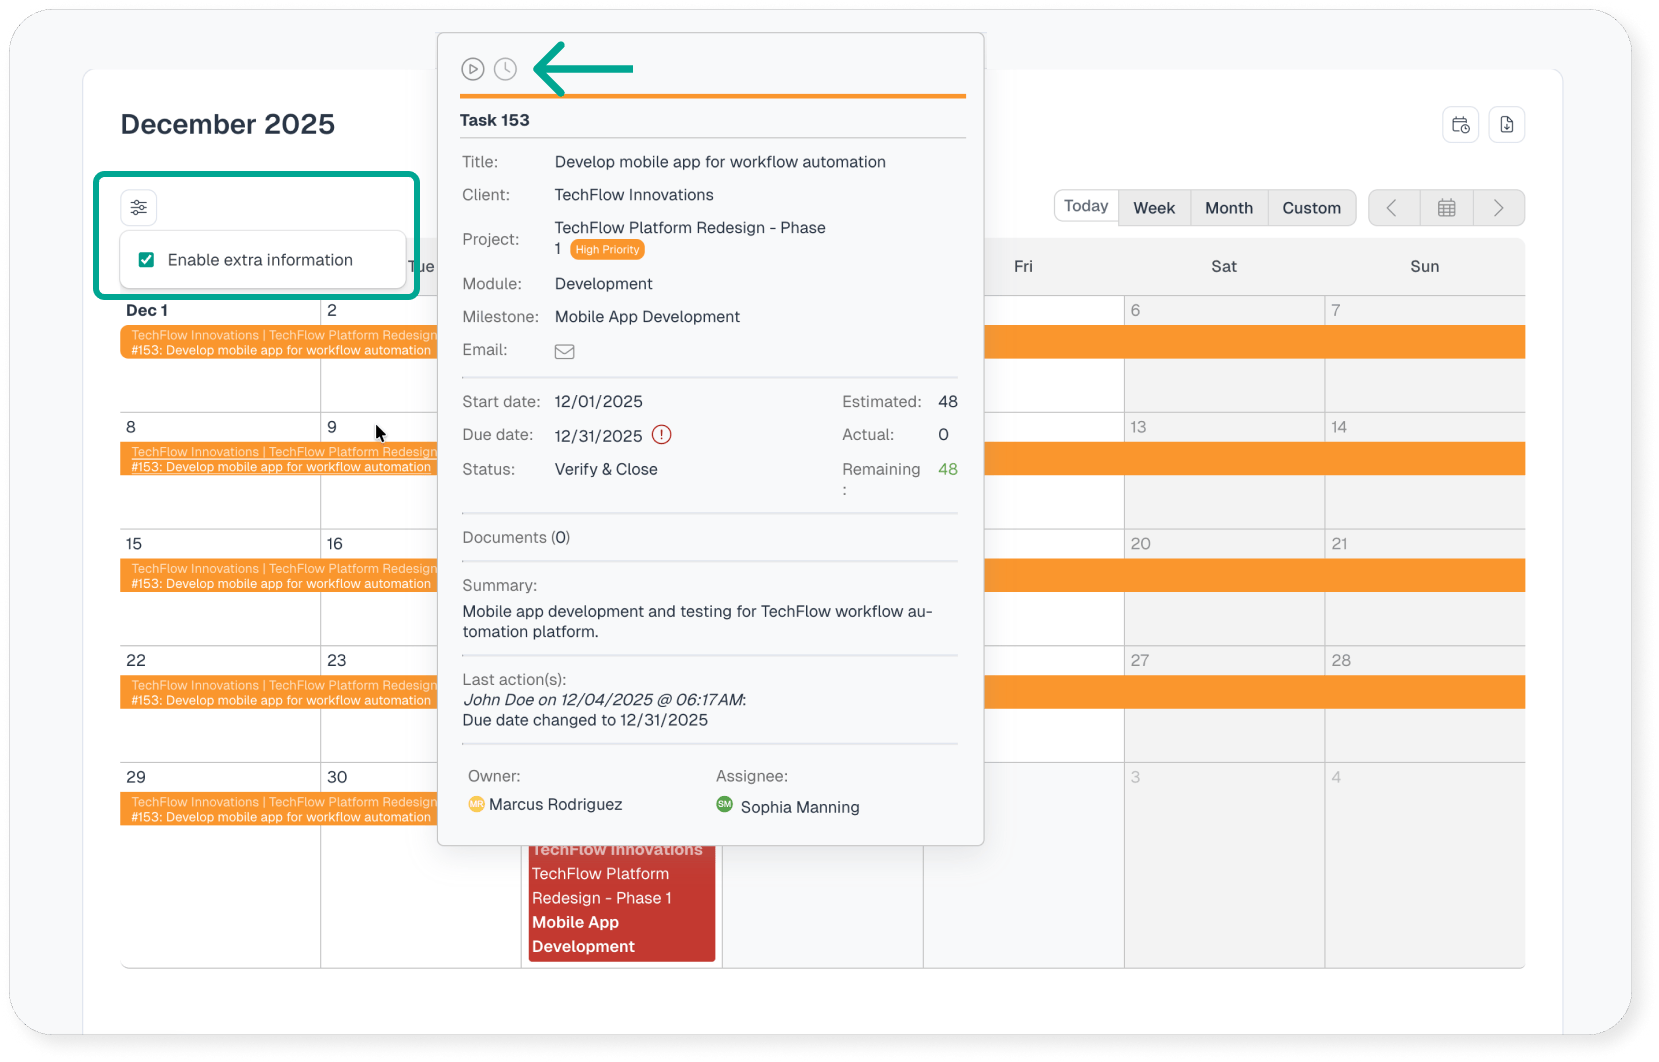This screenshot has width=1659, height=1062.
Task: Go to next period with right chevron
Action: coord(1498,208)
